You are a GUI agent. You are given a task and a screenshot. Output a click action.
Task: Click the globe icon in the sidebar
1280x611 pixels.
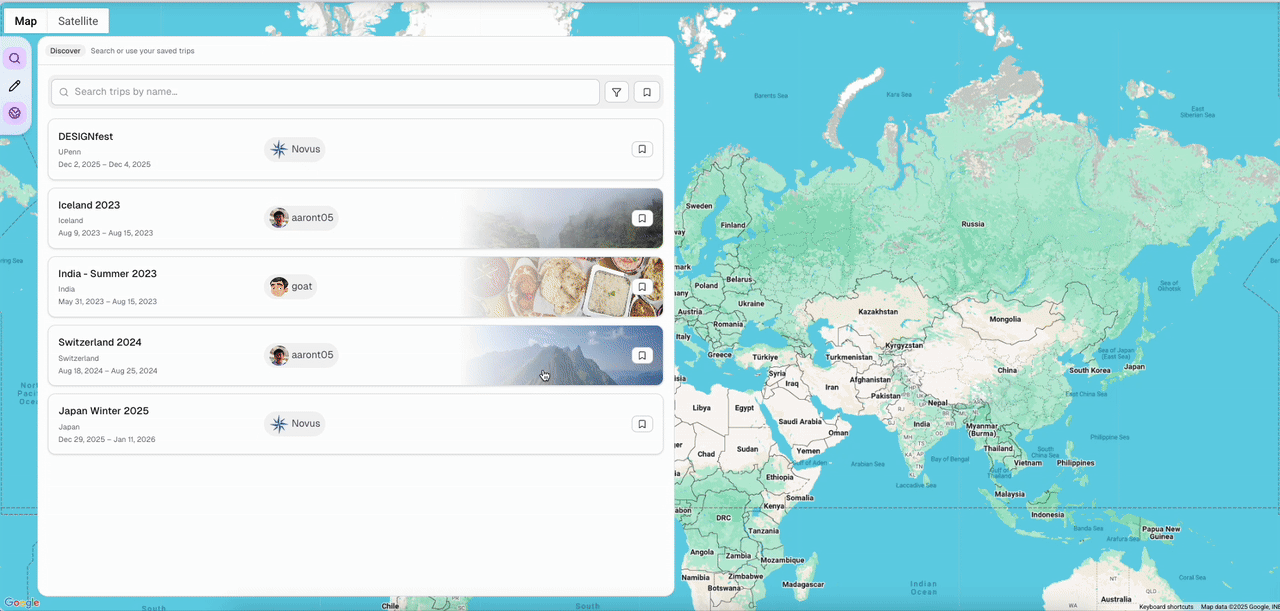15,113
